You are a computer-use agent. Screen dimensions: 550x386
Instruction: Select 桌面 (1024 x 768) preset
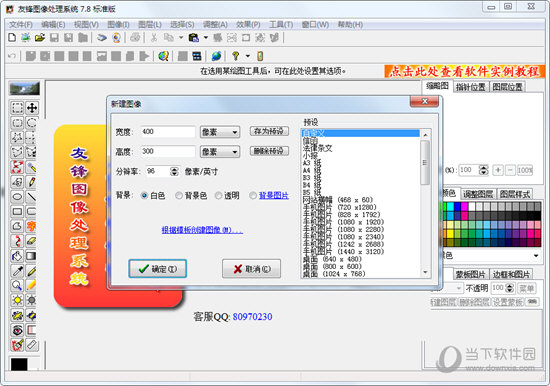[334, 274]
